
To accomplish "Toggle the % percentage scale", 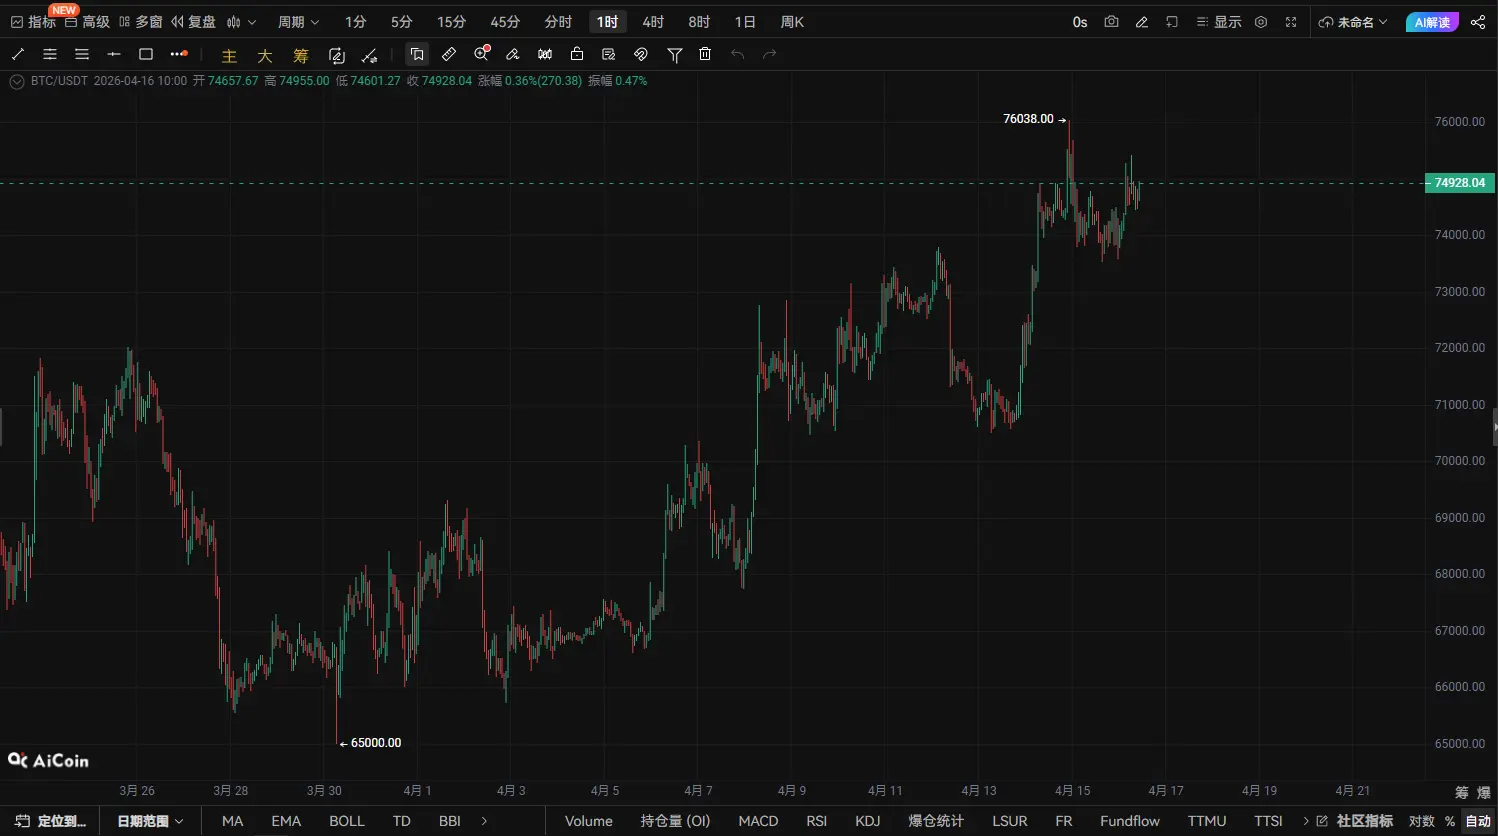I will [1450, 821].
